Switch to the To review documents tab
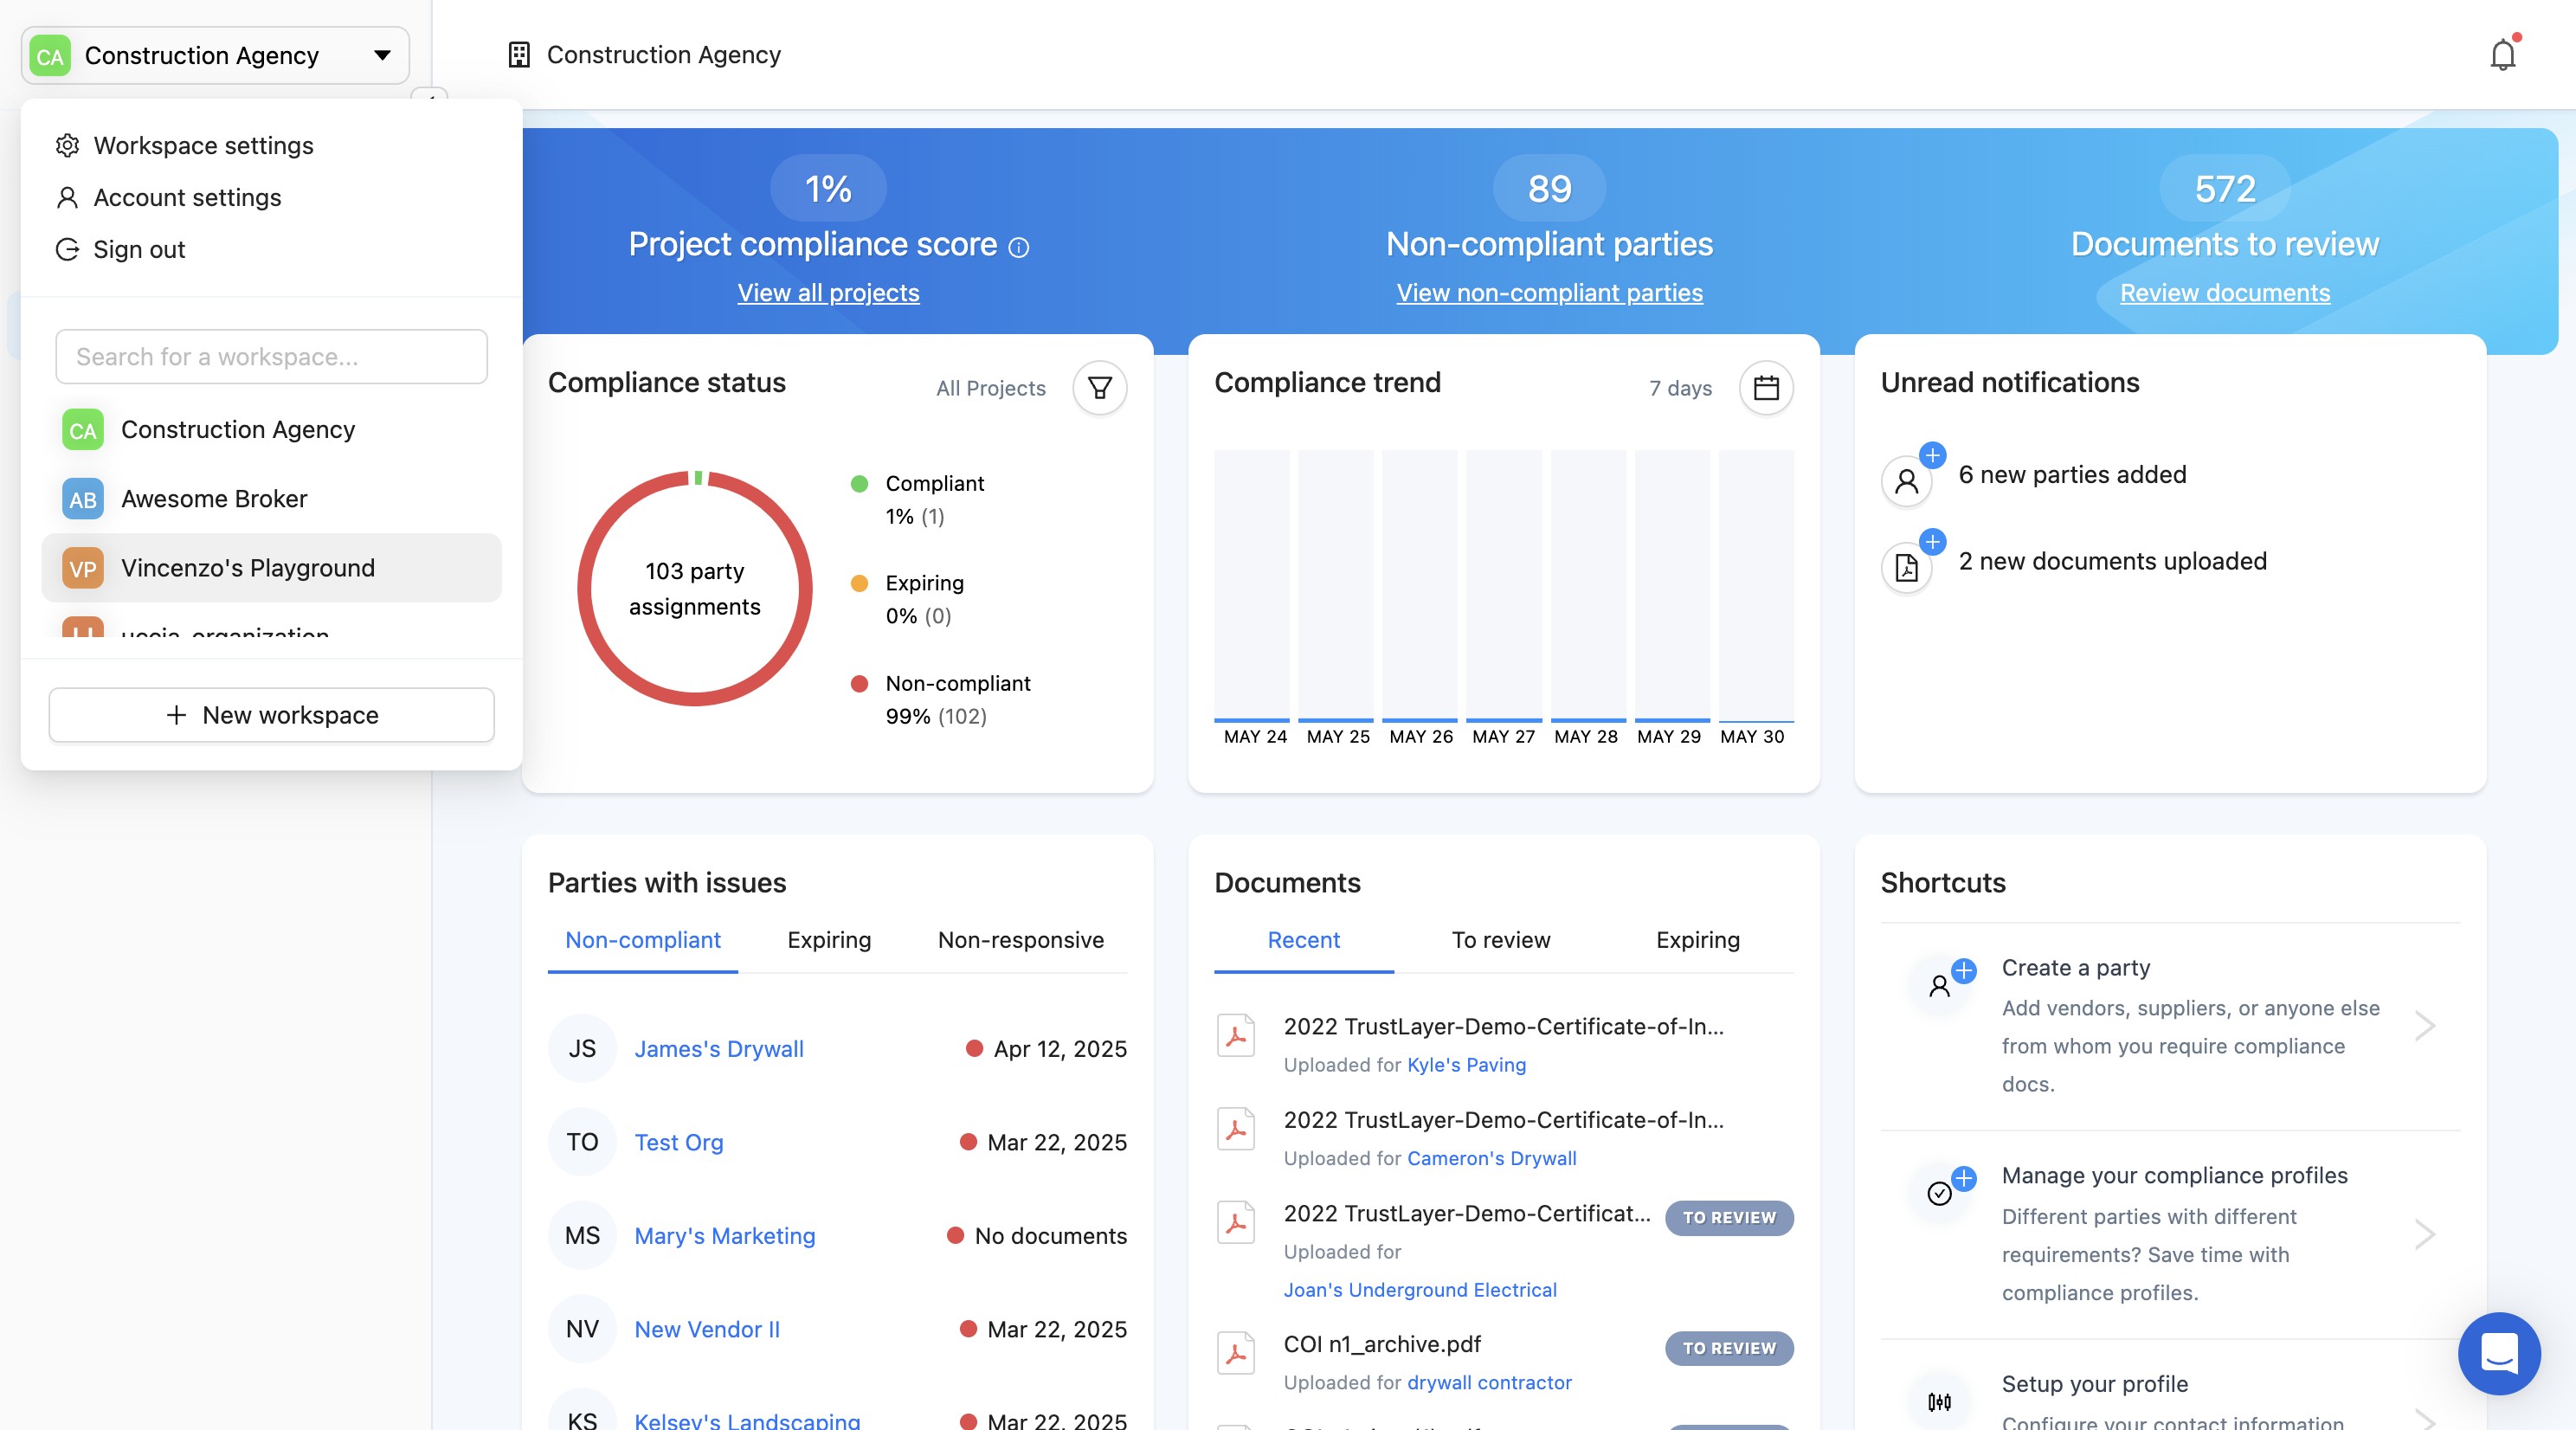Screen dimensions: 2576x1430 click(x=1500, y=939)
